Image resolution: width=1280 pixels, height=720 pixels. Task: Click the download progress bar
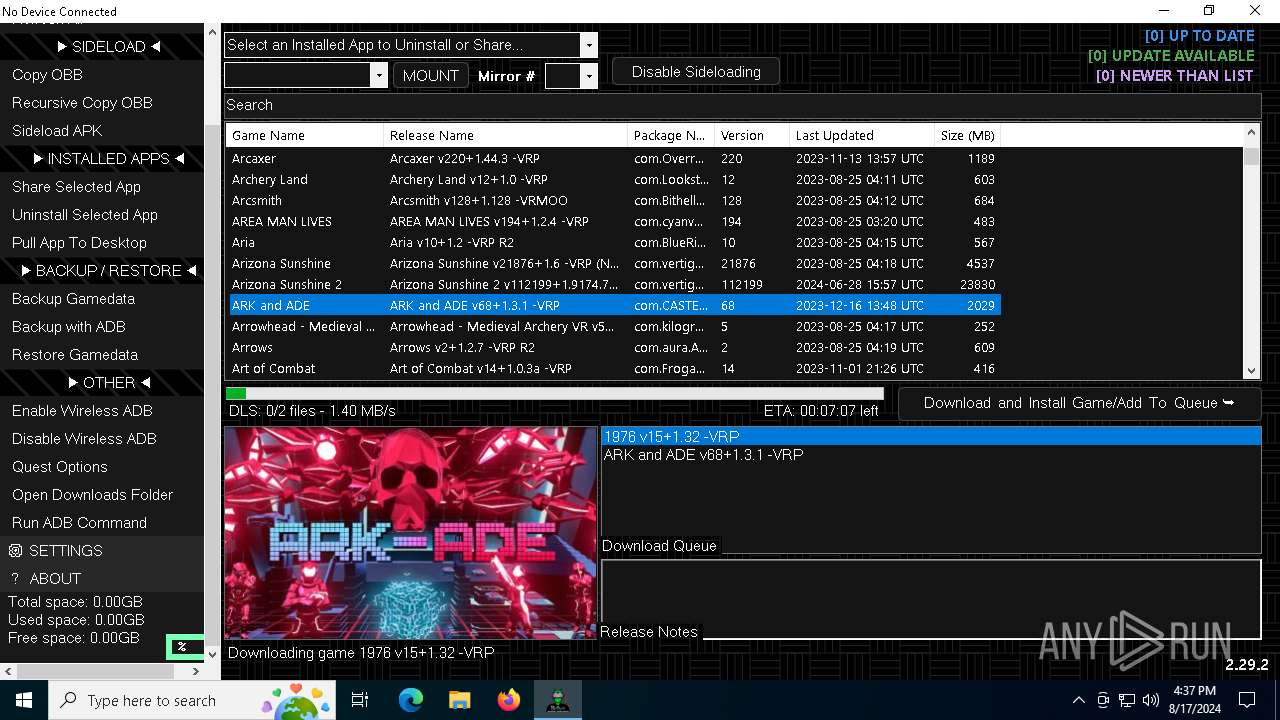click(x=554, y=394)
